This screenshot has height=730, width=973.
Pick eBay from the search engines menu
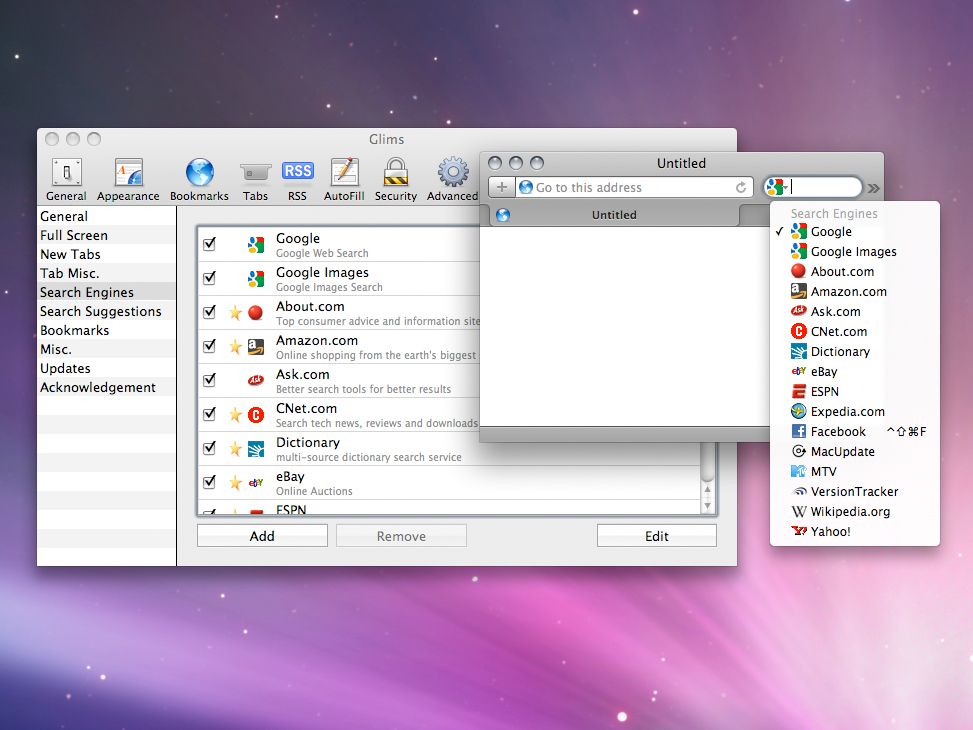tap(854, 371)
